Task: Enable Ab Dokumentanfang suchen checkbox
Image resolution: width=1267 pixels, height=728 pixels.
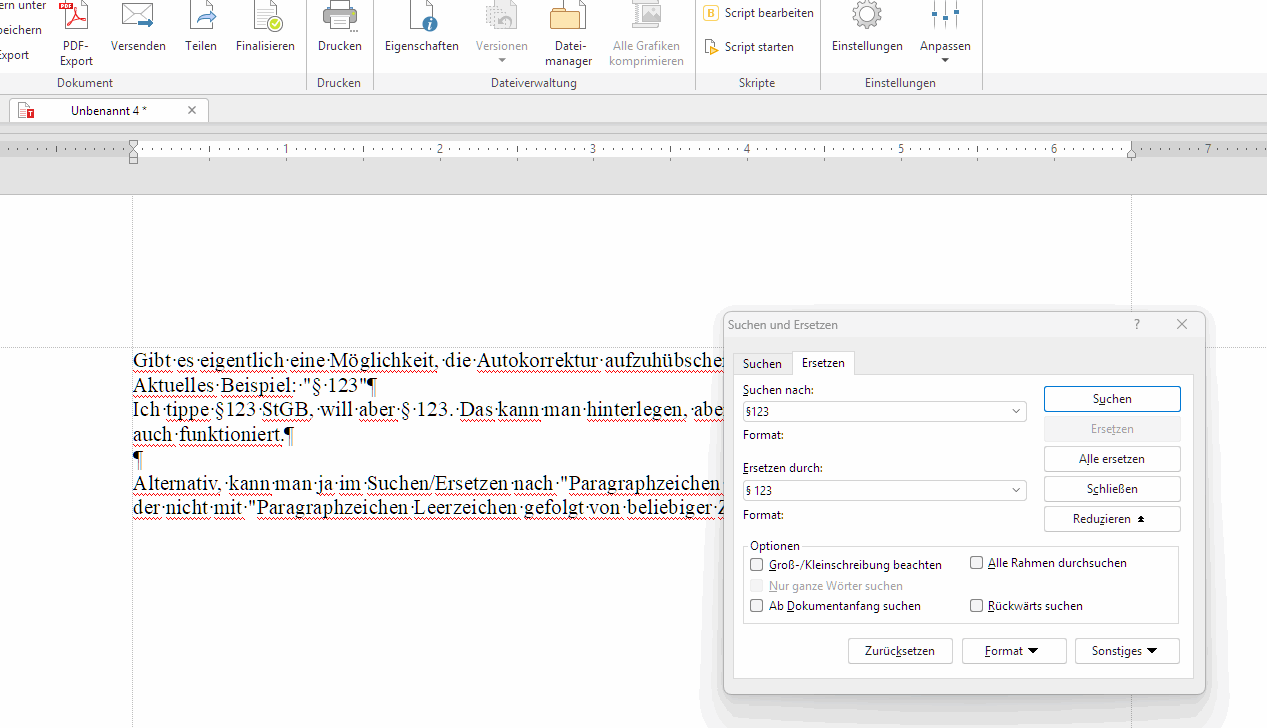Action: click(757, 606)
